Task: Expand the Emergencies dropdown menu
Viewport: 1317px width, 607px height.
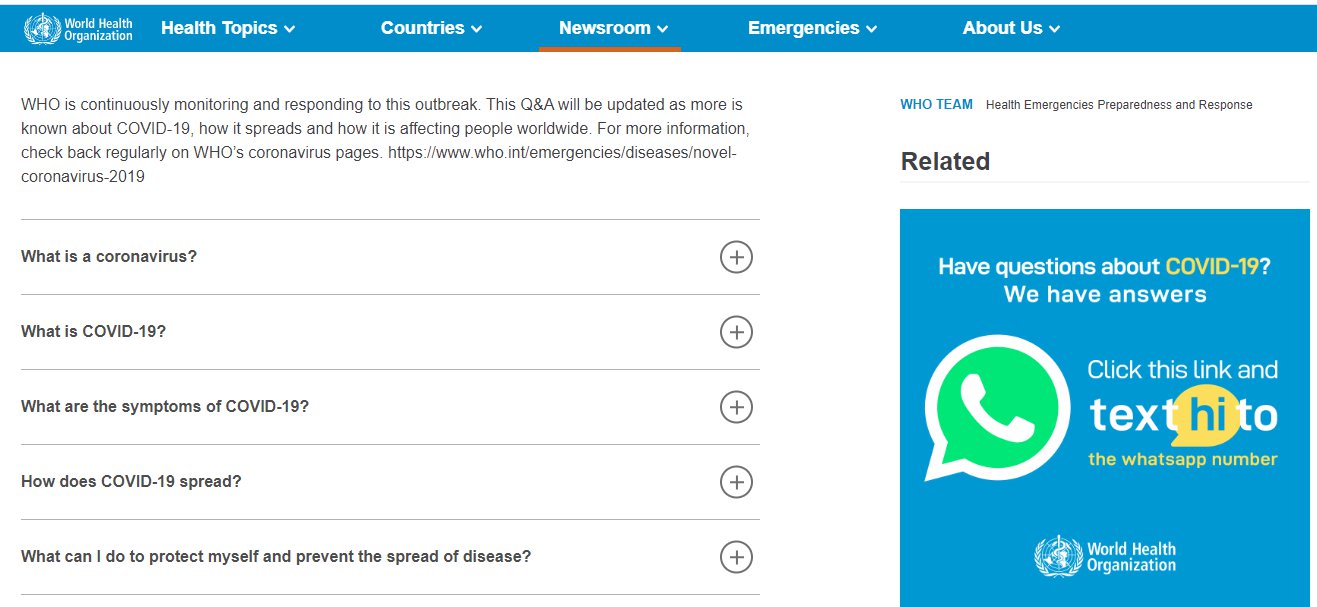Action: click(812, 28)
